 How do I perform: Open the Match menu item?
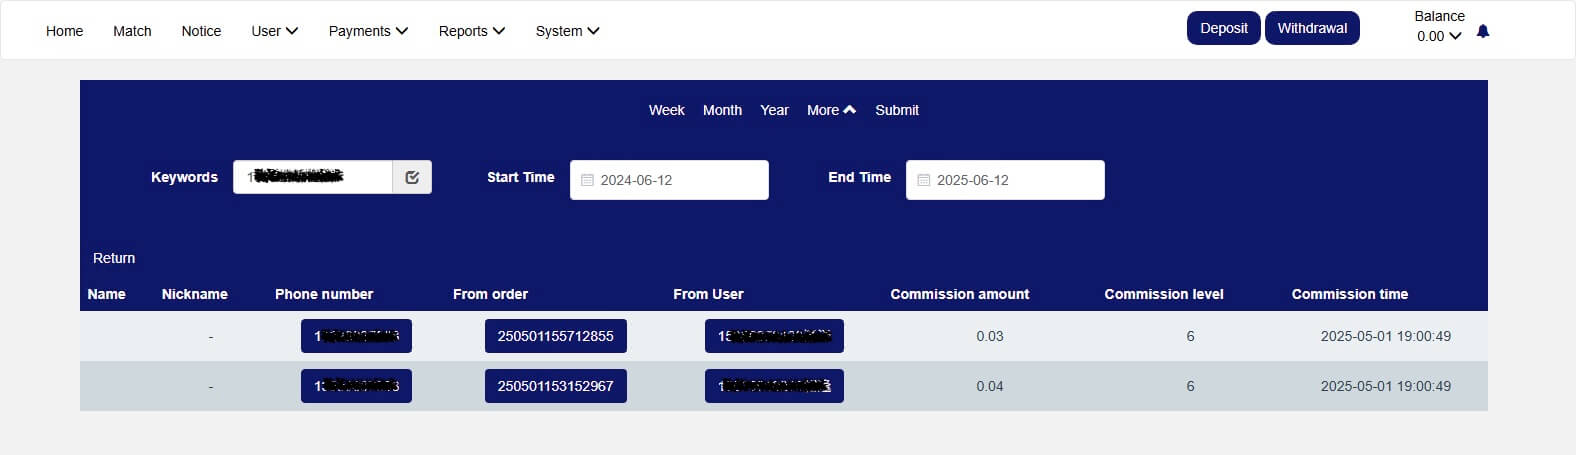[x=132, y=31]
